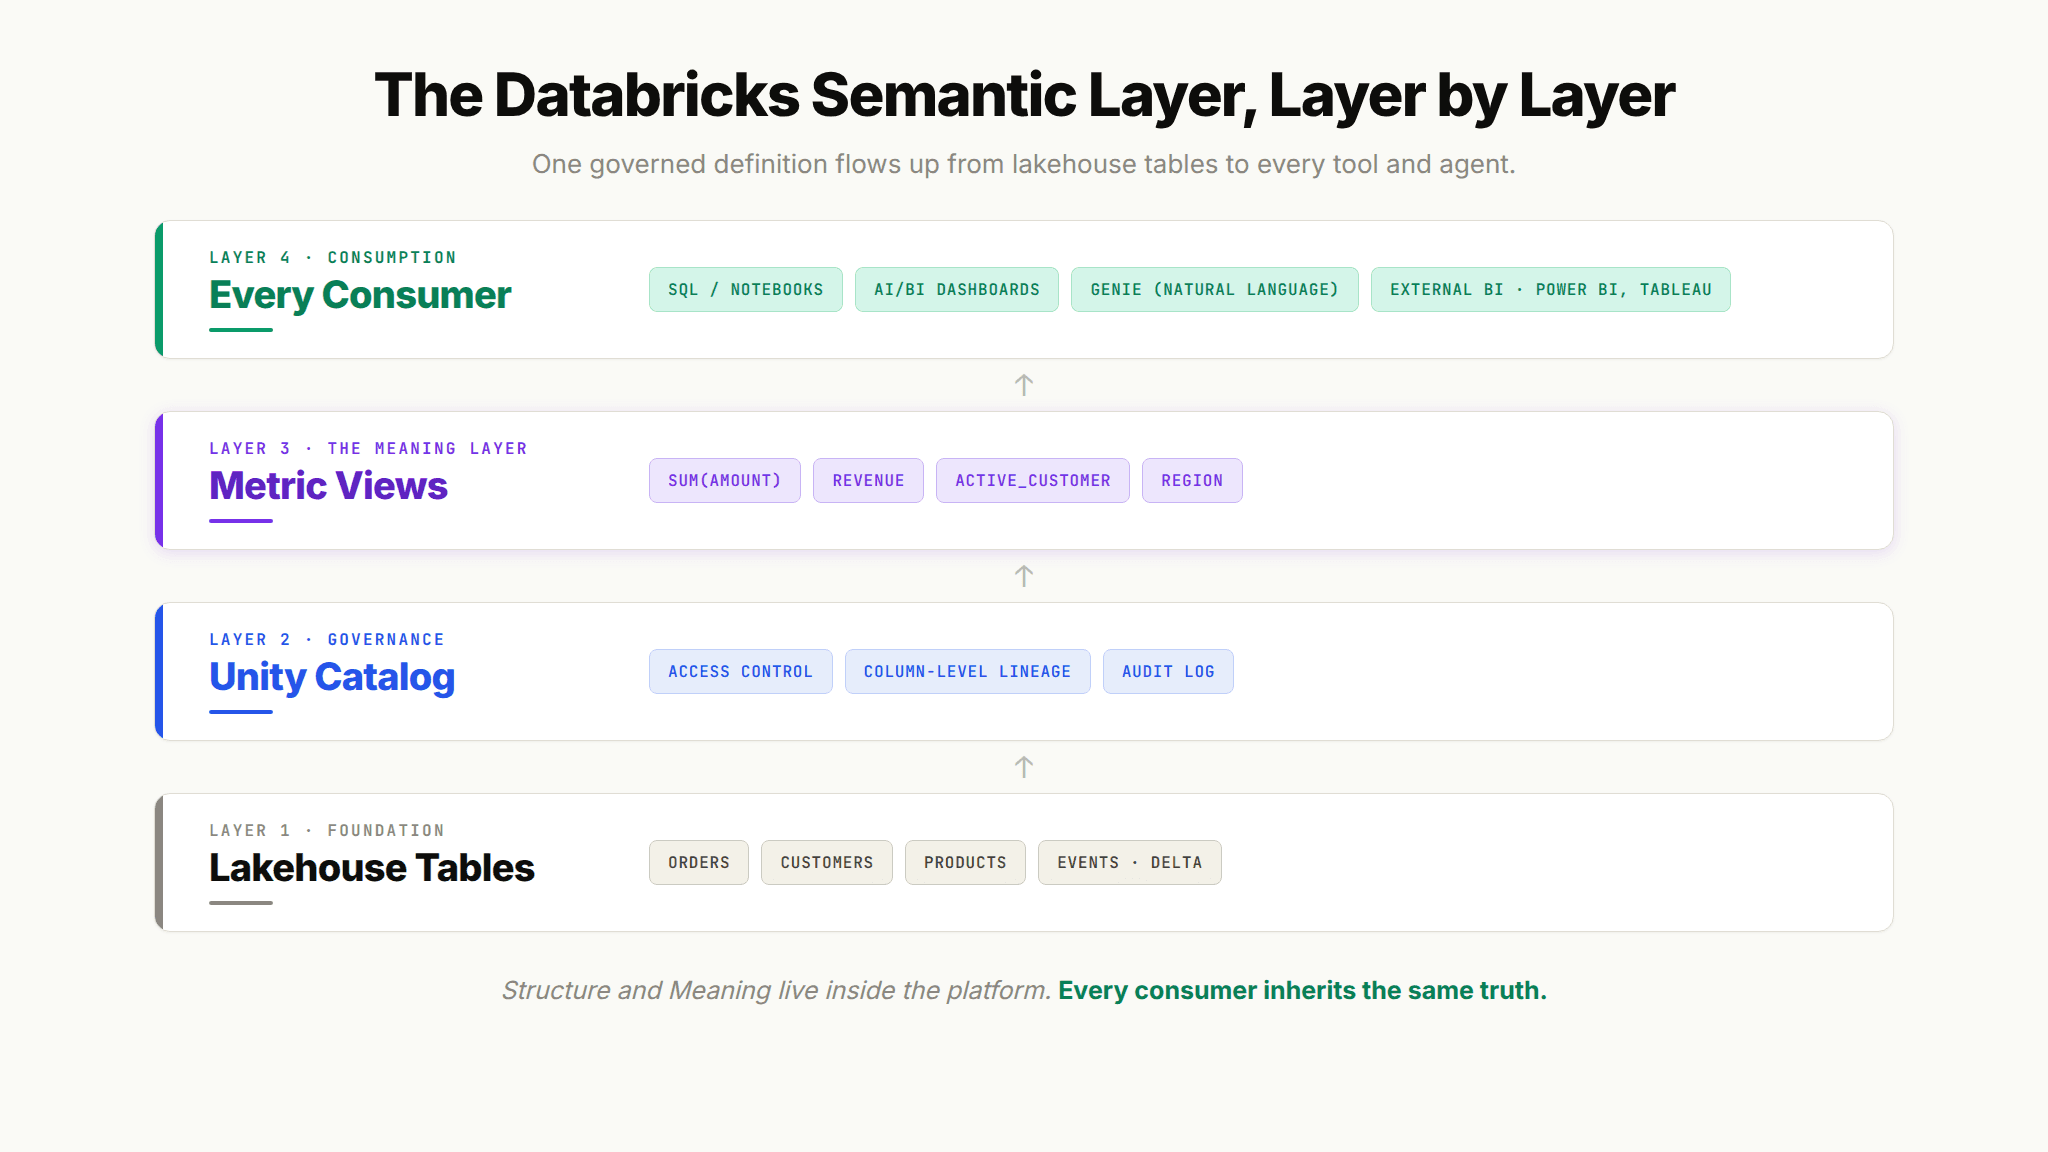
Task: Click the REGION tag
Action: 1192,480
